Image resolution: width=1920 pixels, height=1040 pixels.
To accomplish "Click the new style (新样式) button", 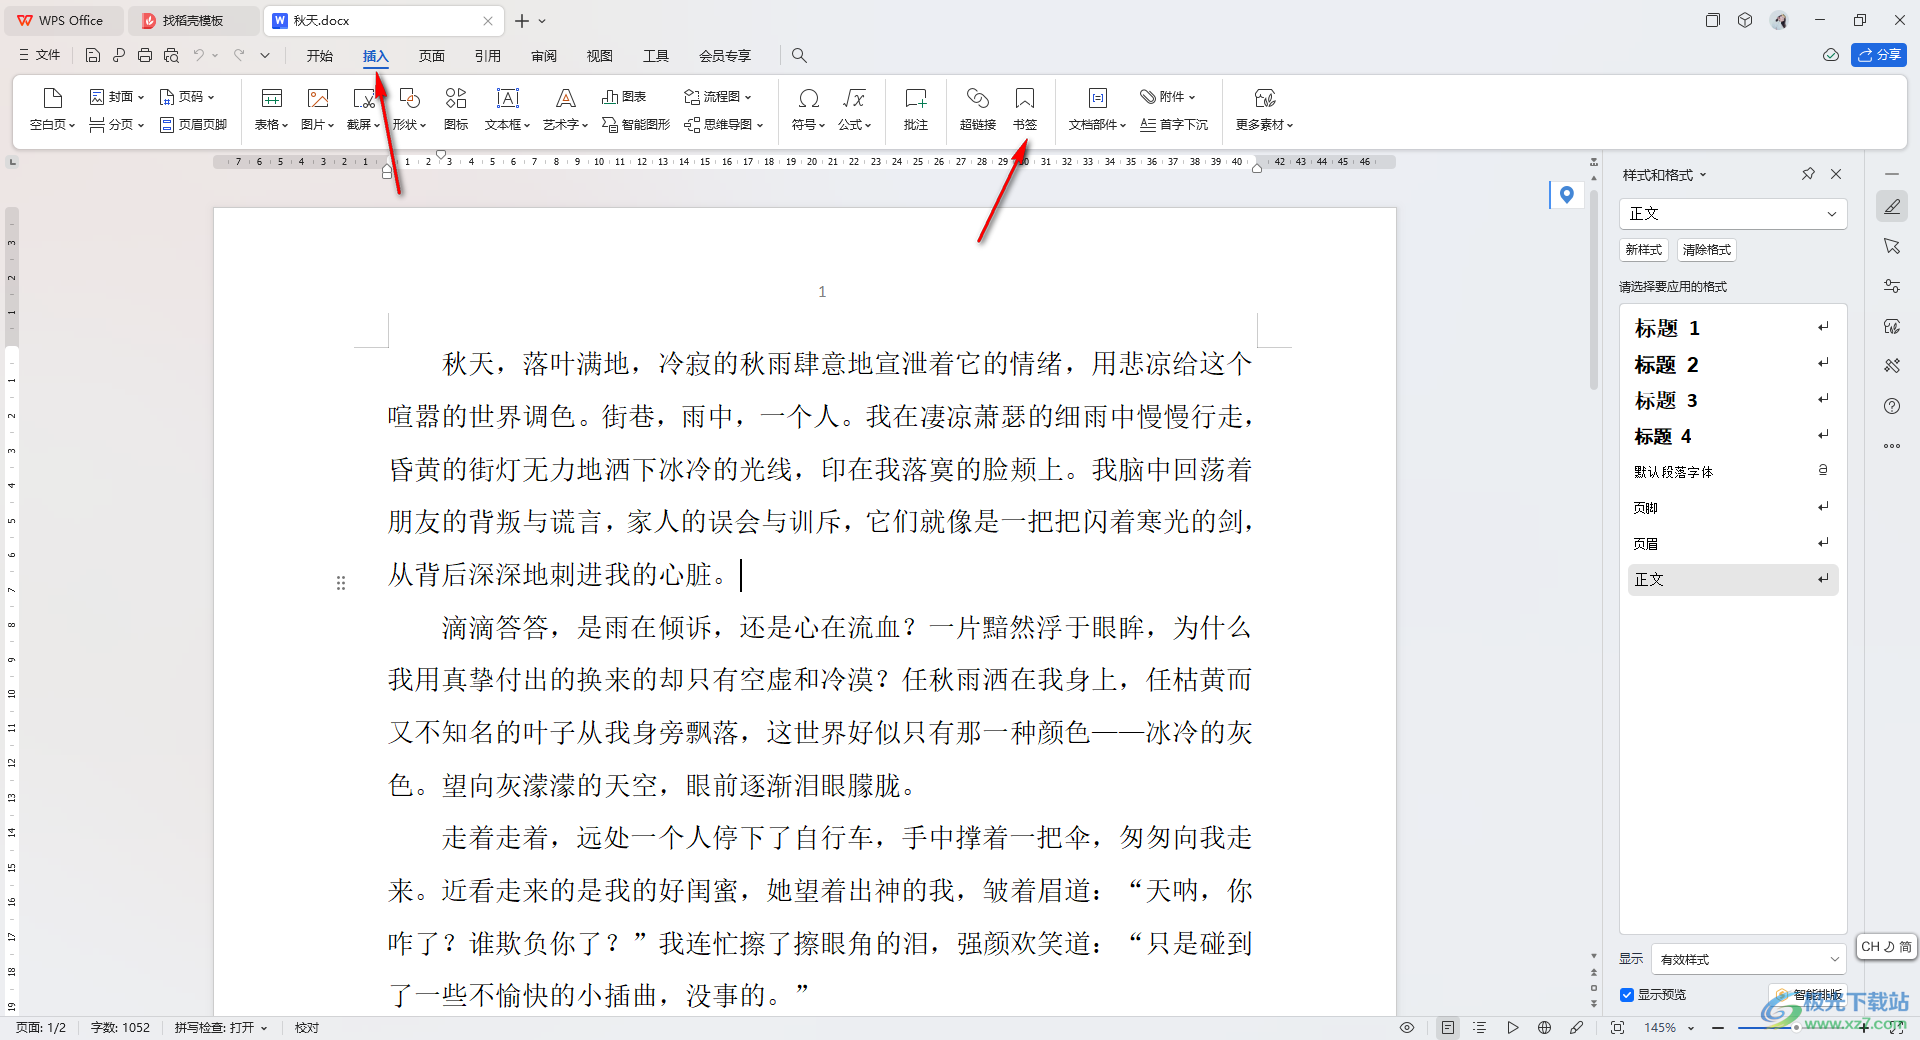I will coord(1644,250).
